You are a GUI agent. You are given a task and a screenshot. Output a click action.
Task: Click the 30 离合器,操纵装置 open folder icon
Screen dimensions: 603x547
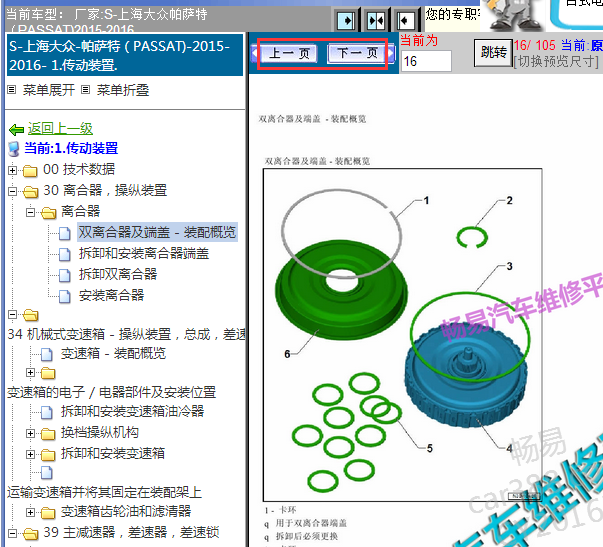point(30,191)
